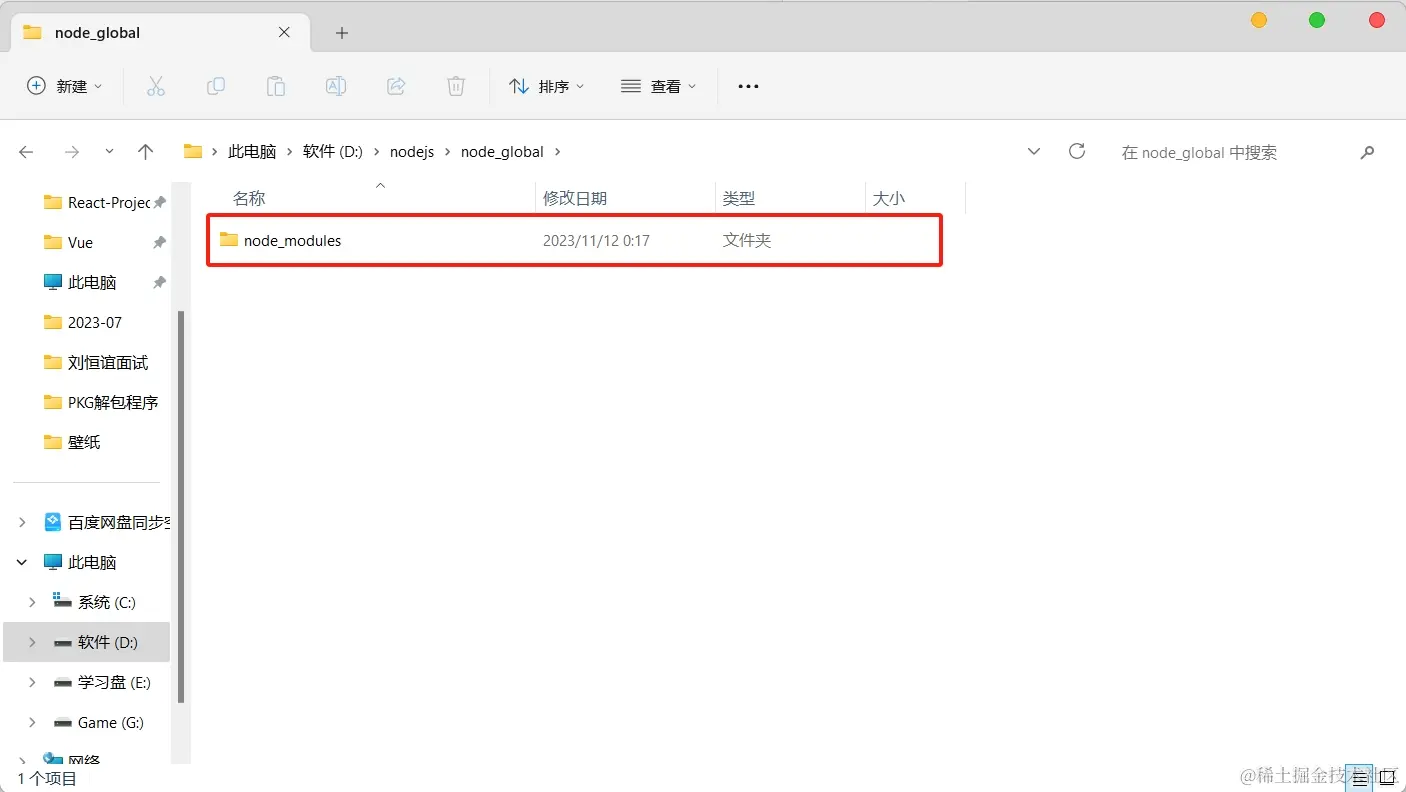Click node_global in the address breadcrumb
Image resolution: width=1406 pixels, height=792 pixels.
pyautogui.click(x=502, y=152)
